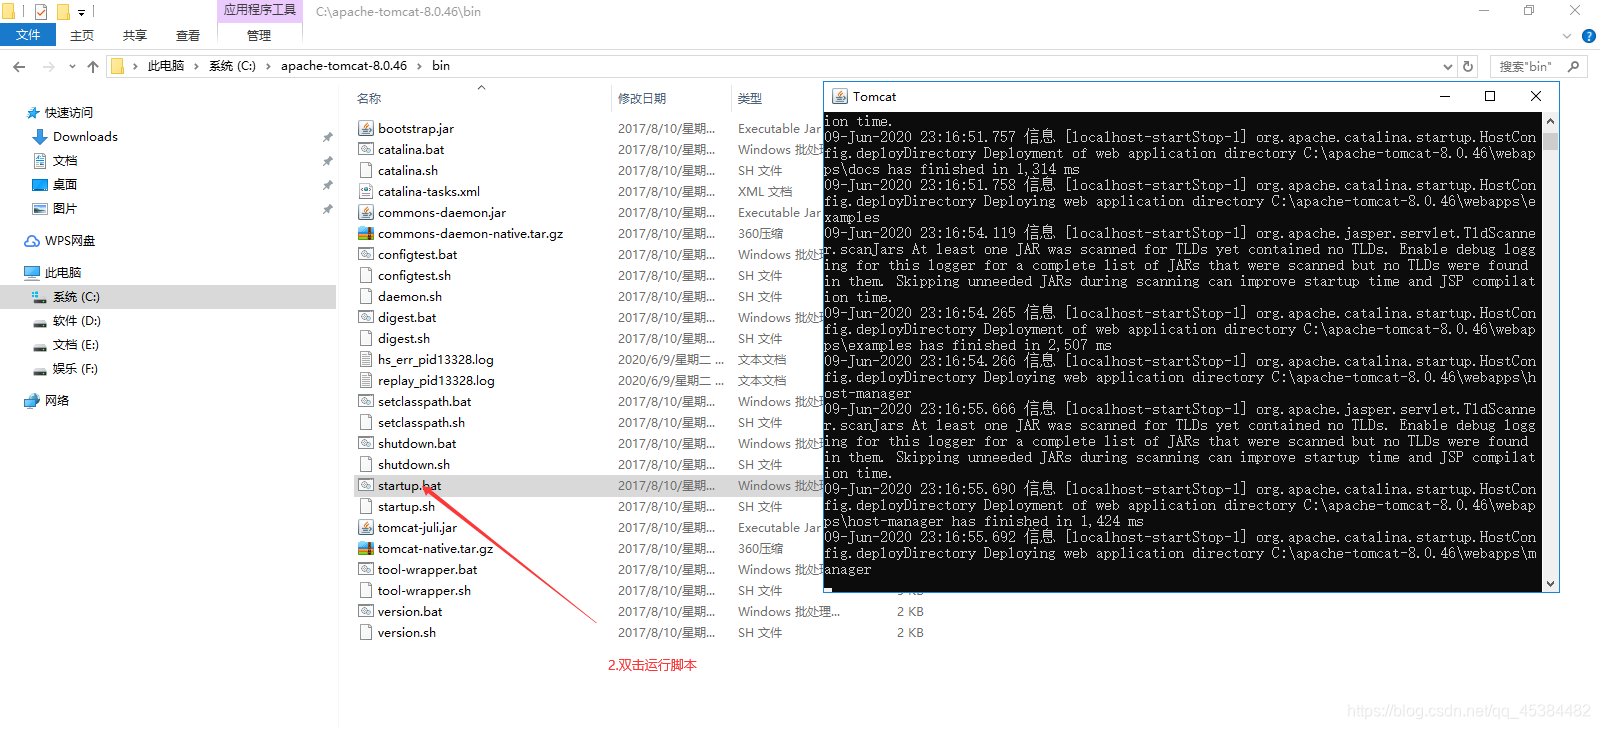Open Explorer help question mark icon
Image resolution: width=1600 pixels, height=729 pixels.
1588,36
